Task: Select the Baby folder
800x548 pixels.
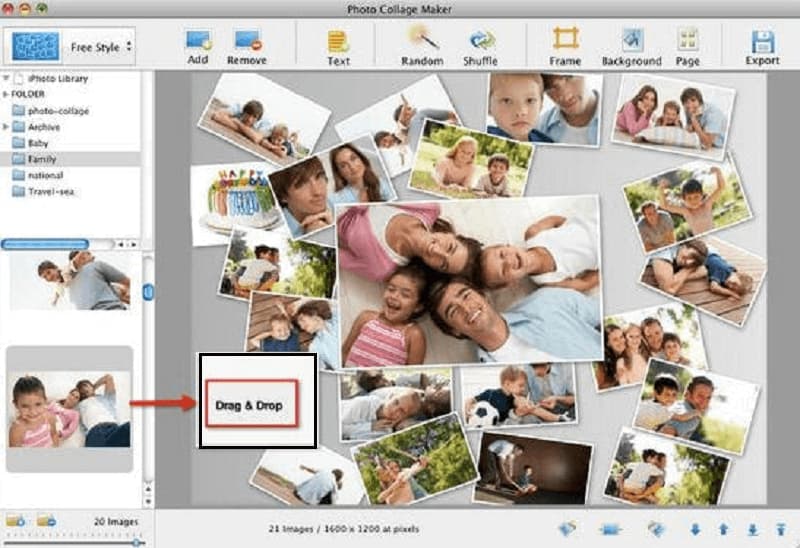Action: coord(40,143)
